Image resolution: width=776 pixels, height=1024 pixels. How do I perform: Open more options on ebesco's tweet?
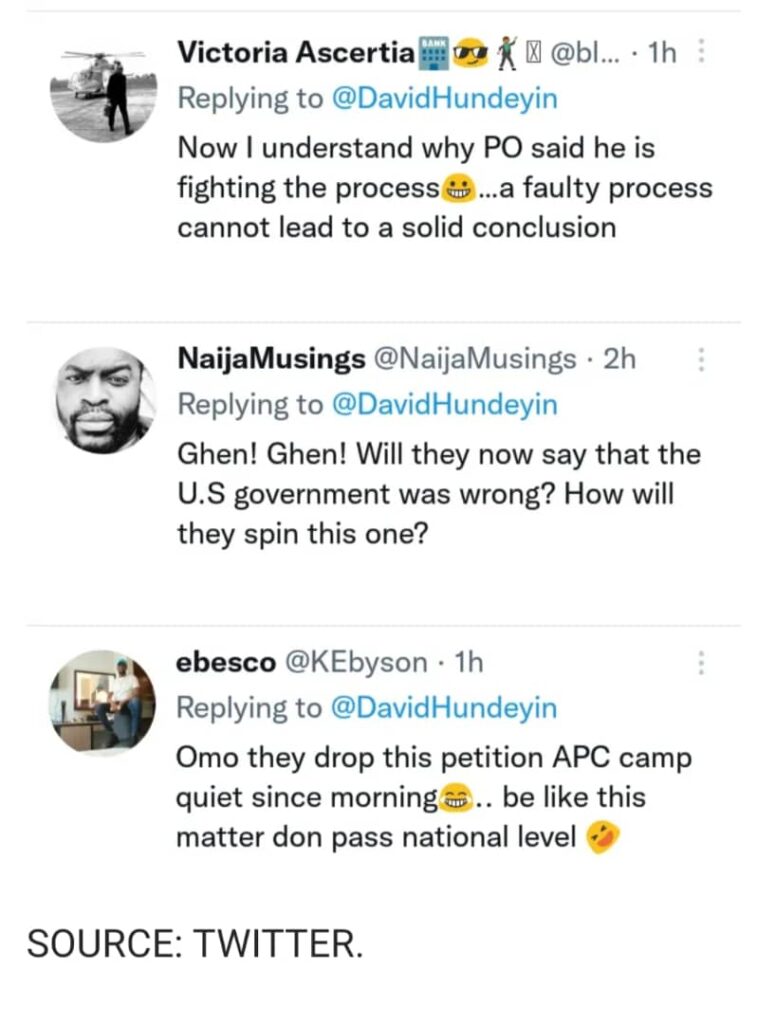[x=701, y=662]
